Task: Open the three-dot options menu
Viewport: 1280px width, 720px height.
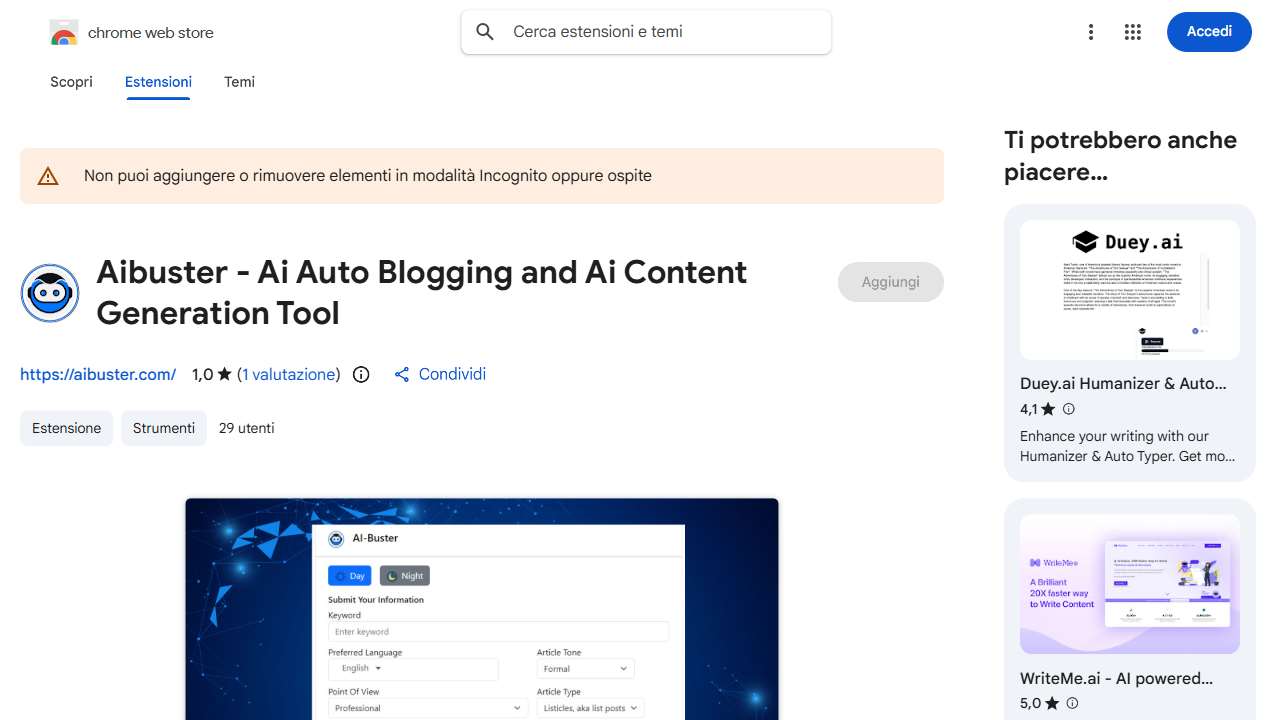Action: coord(1091,32)
